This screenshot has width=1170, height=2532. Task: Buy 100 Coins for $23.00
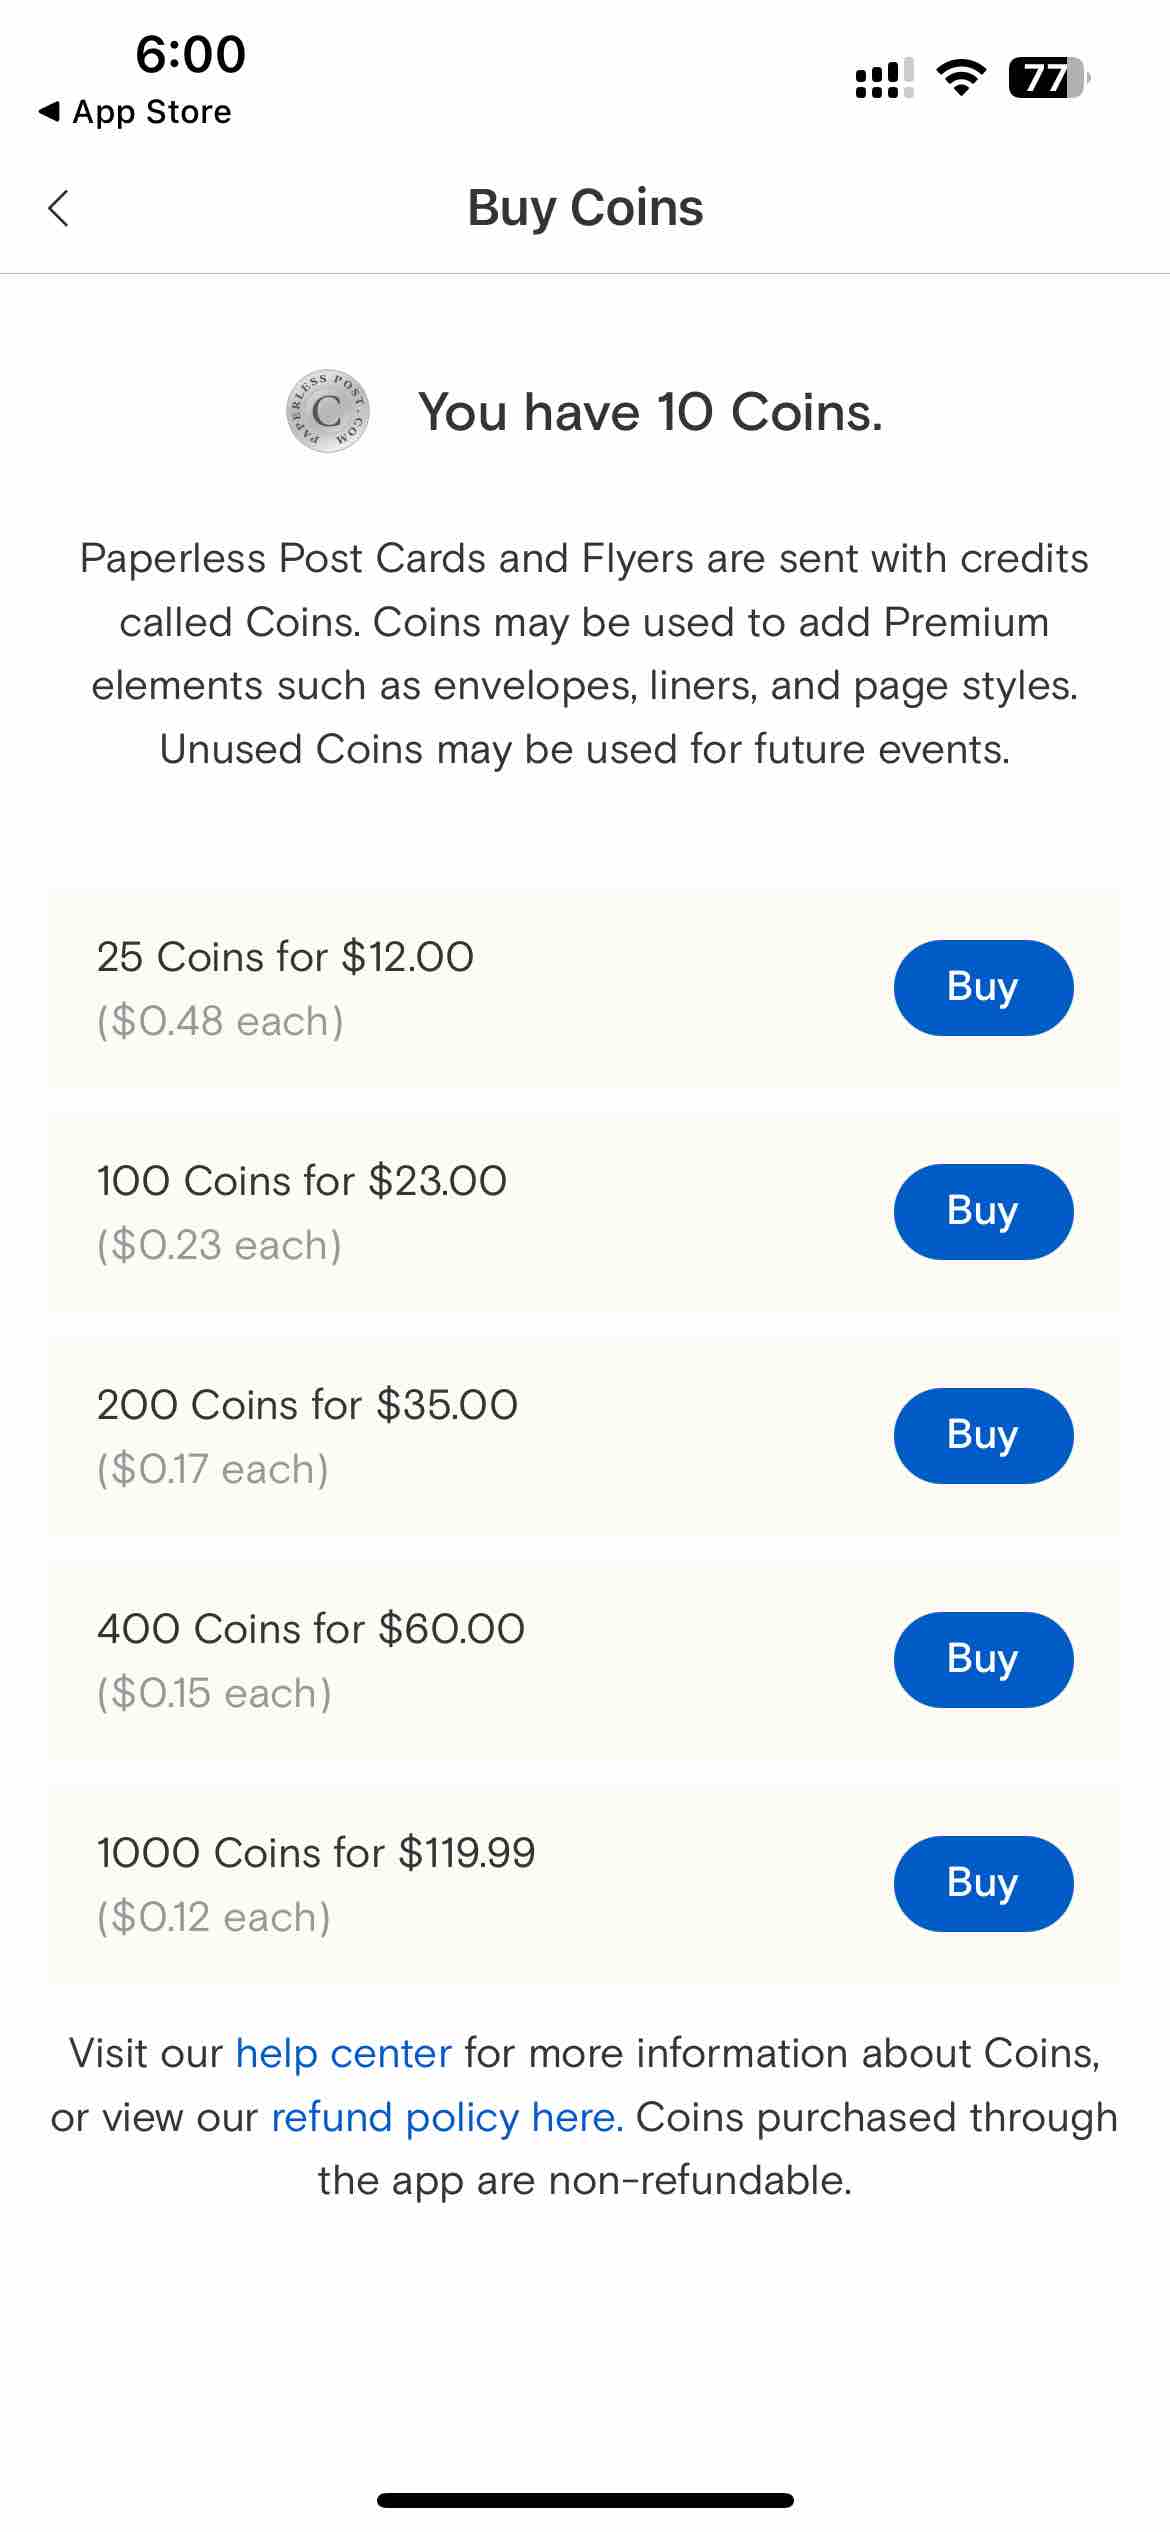click(982, 1211)
